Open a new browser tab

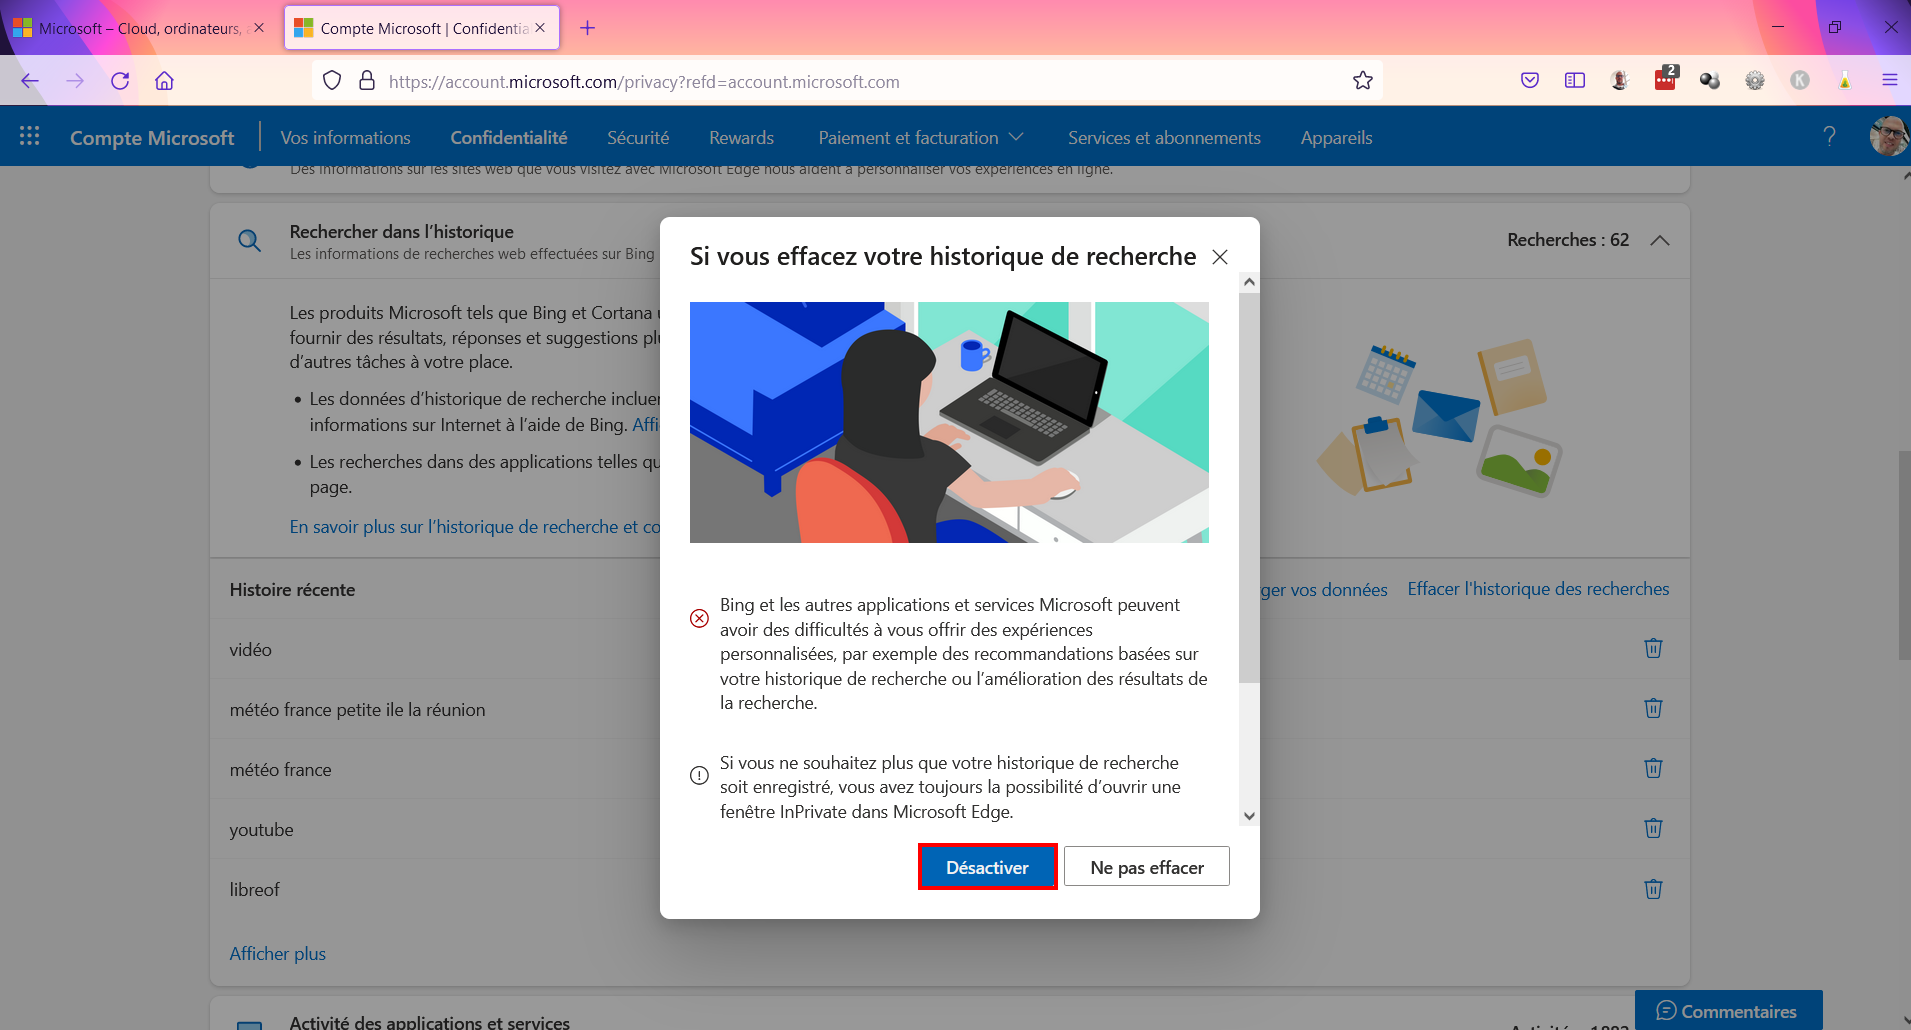(x=587, y=28)
